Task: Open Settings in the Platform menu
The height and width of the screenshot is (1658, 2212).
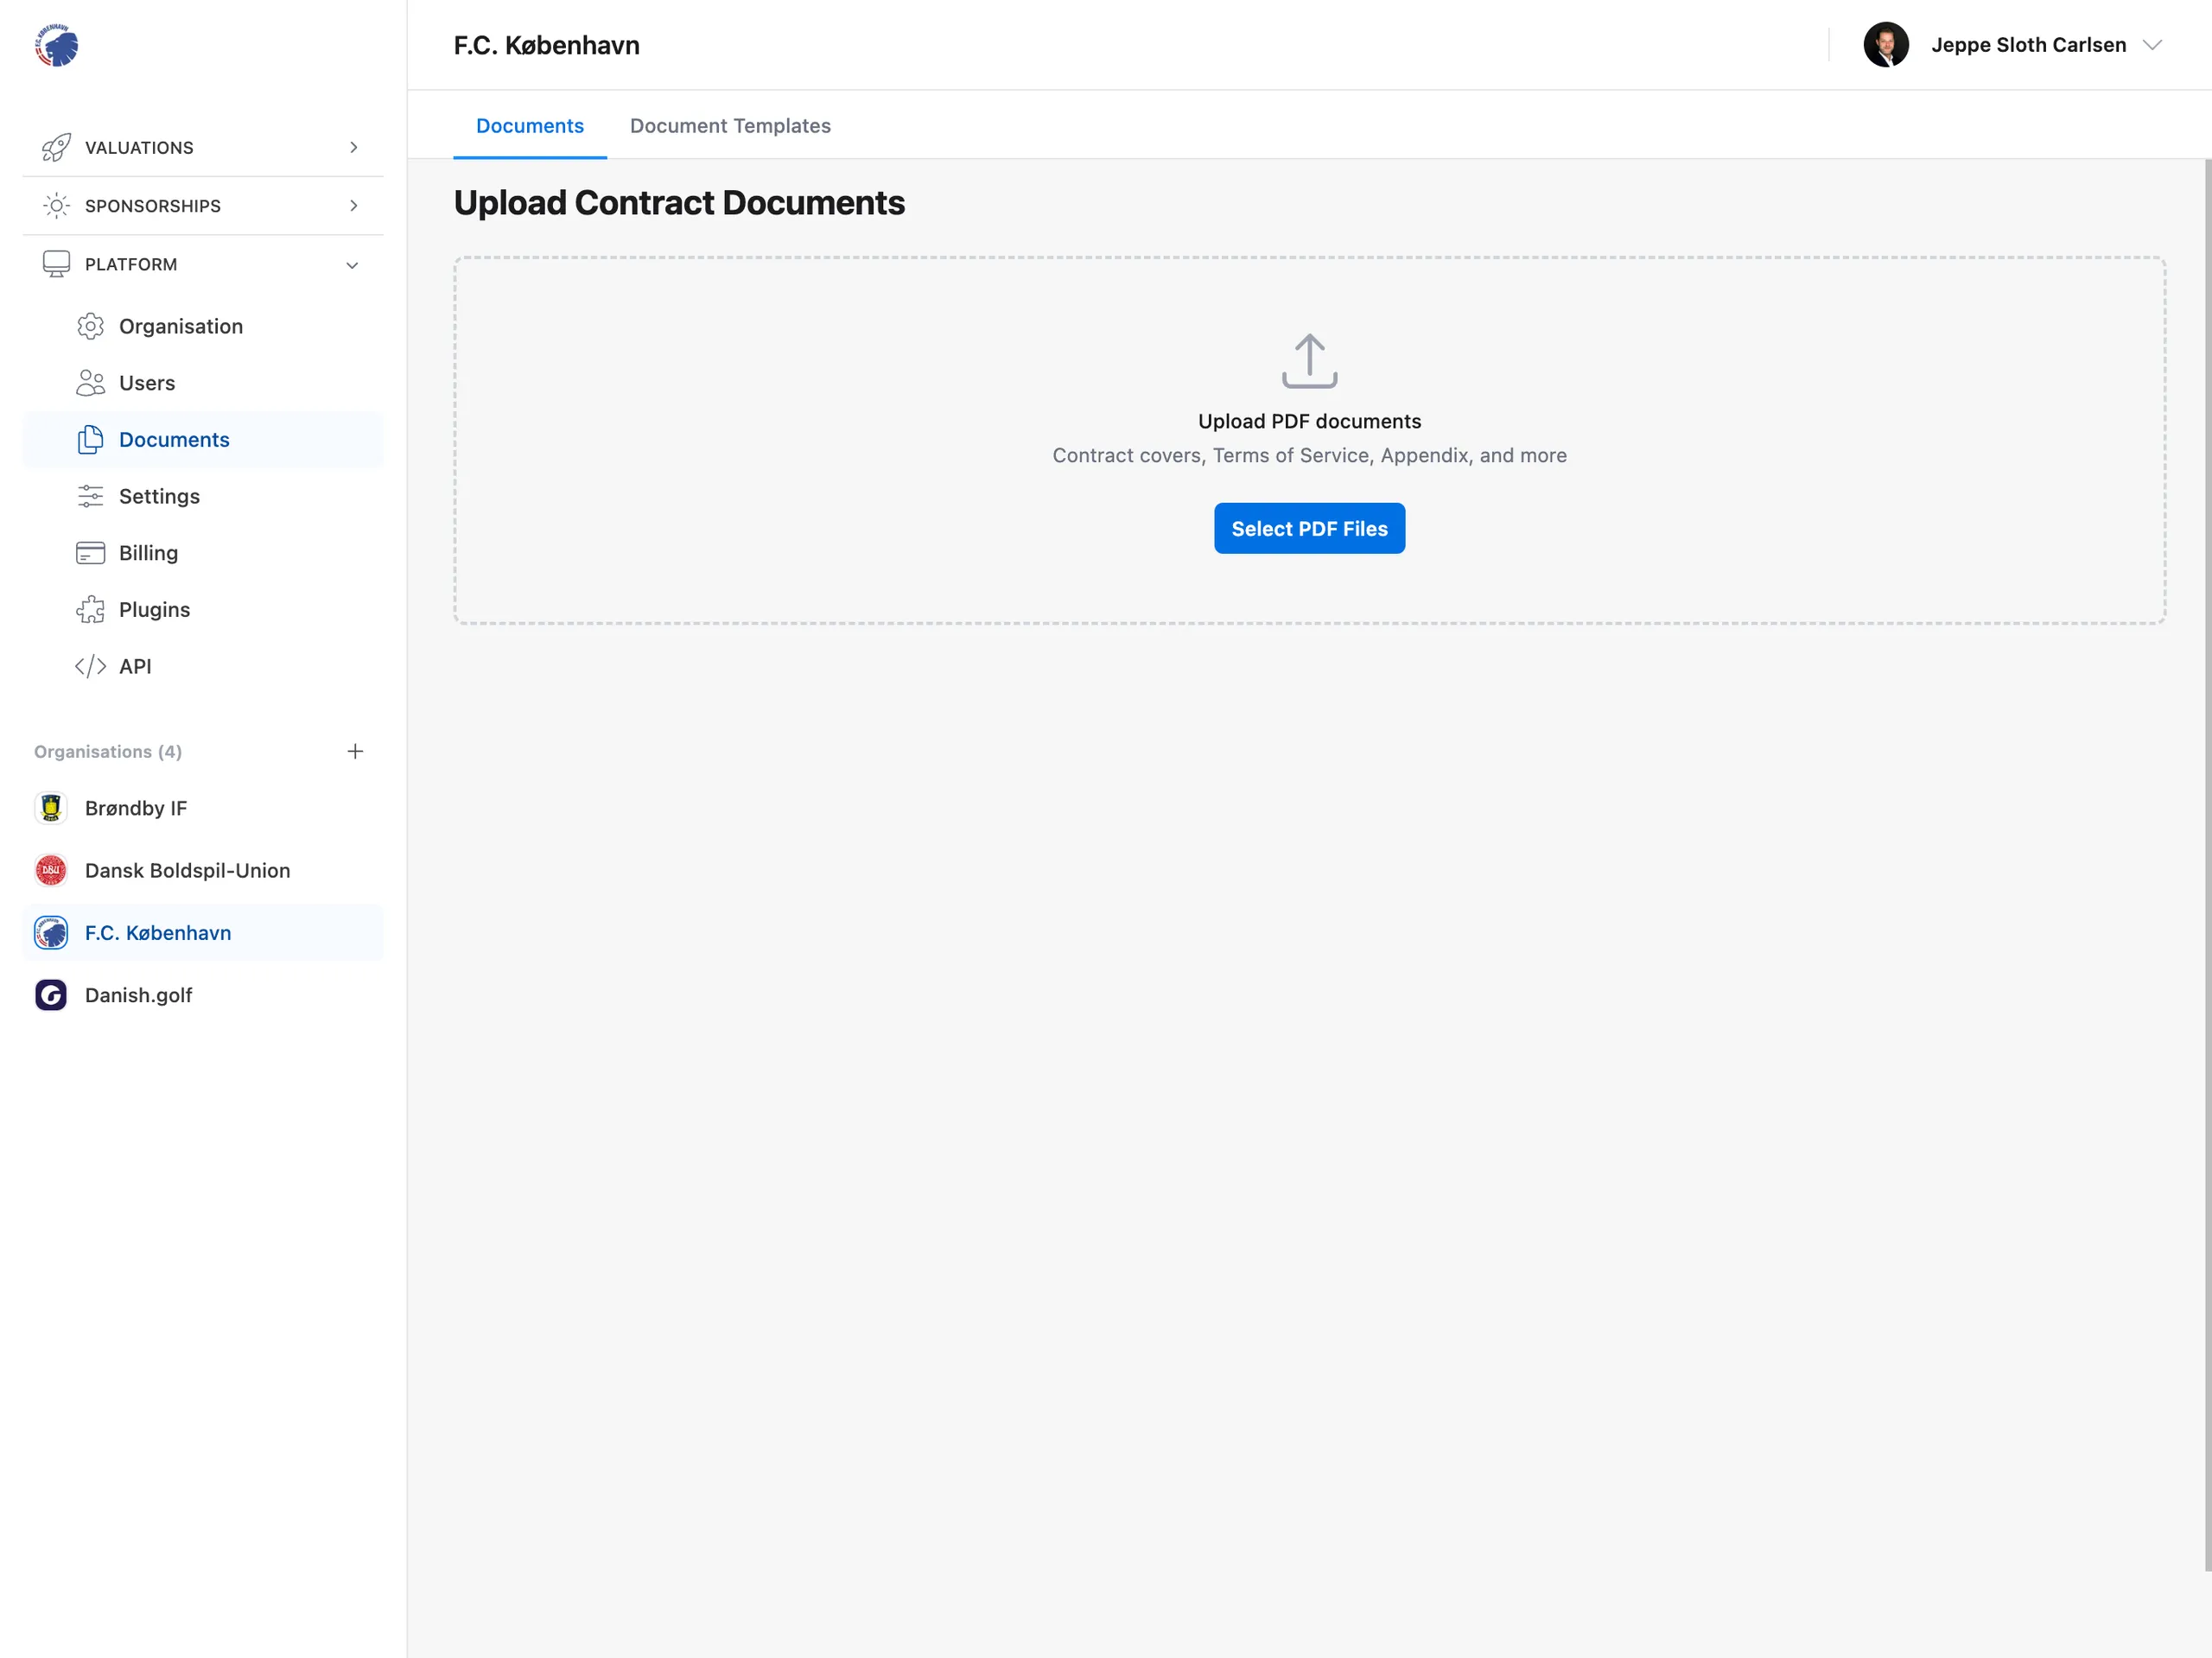Action: [x=203, y=496]
